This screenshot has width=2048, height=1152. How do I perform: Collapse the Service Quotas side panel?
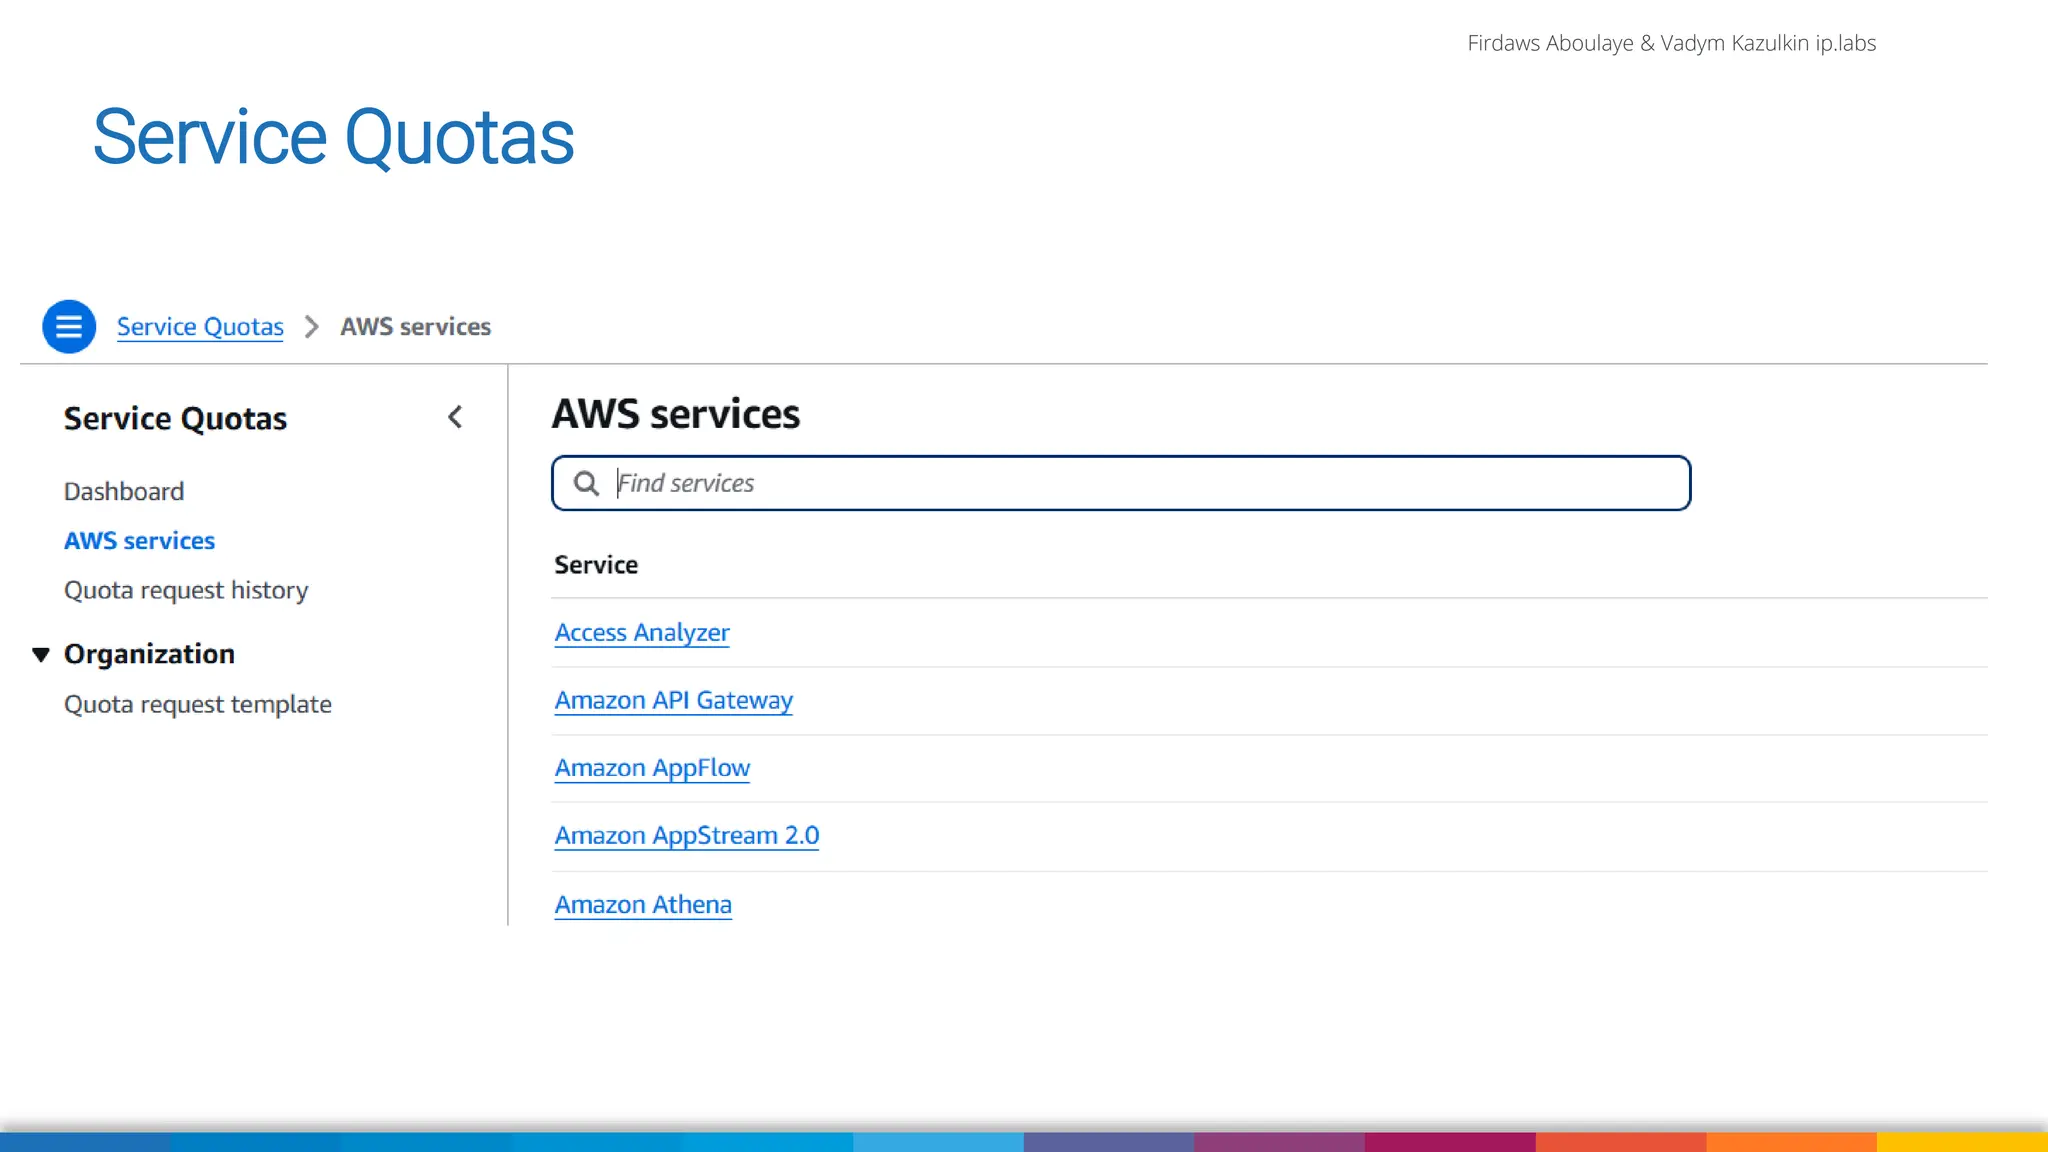click(x=455, y=417)
